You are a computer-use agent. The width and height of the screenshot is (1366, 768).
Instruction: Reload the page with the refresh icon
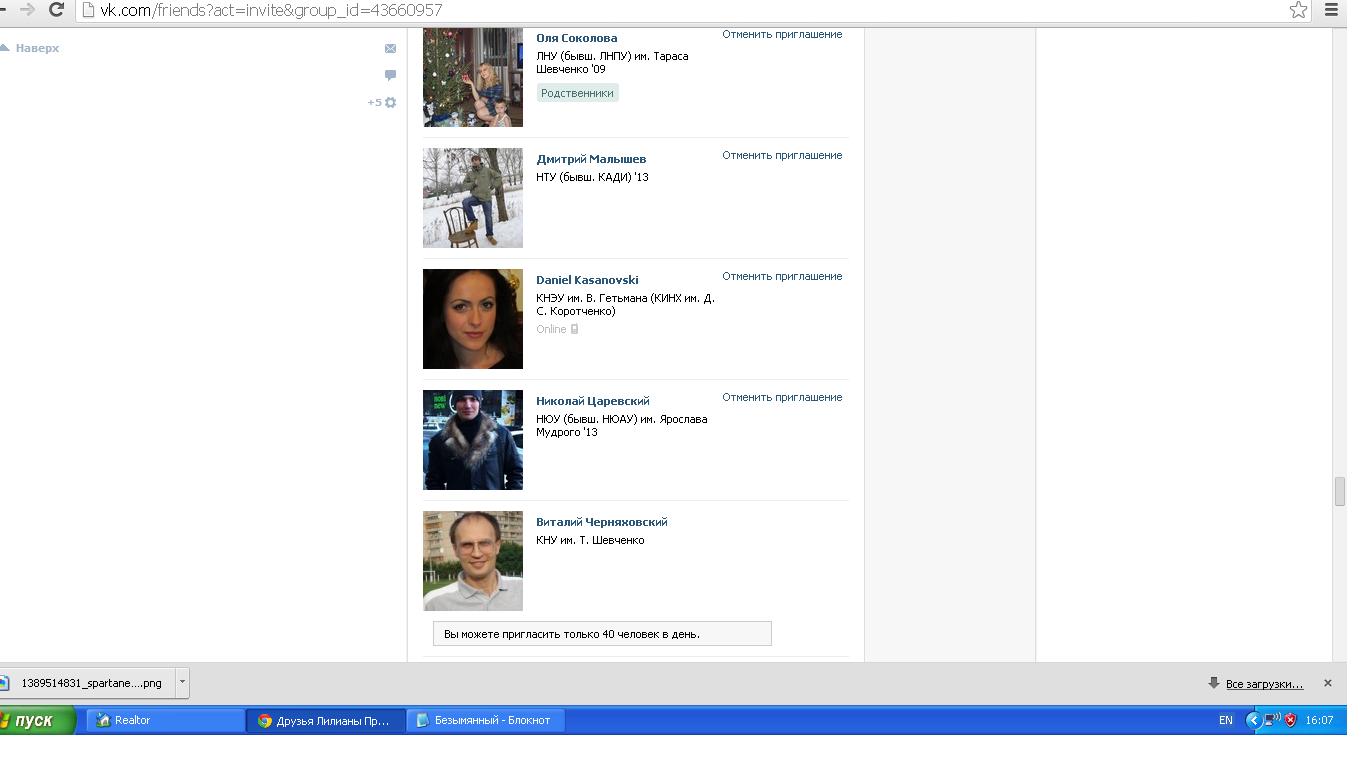click(x=57, y=10)
